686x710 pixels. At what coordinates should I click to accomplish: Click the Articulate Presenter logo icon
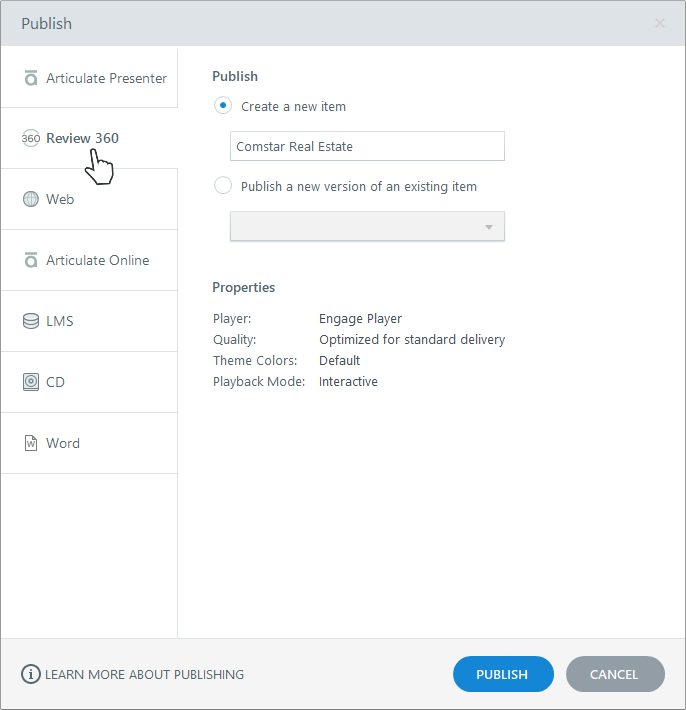pos(31,78)
